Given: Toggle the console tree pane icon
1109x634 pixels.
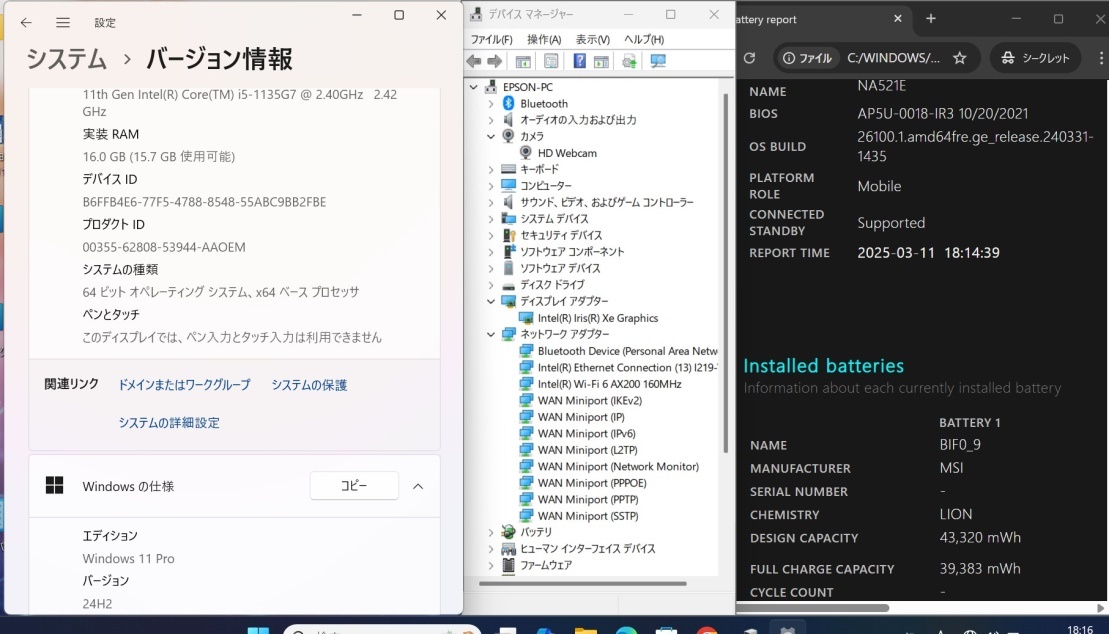Looking at the screenshot, I should 522,61.
